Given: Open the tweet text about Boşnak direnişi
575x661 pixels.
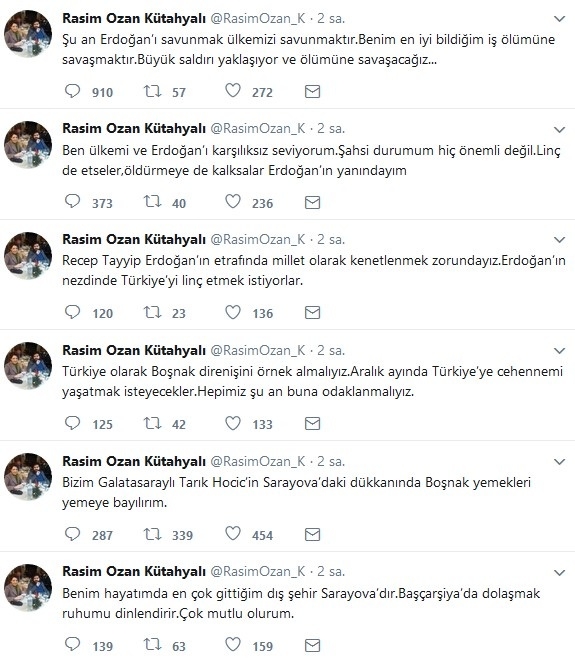Looking at the screenshot, I should (x=312, y=382).
